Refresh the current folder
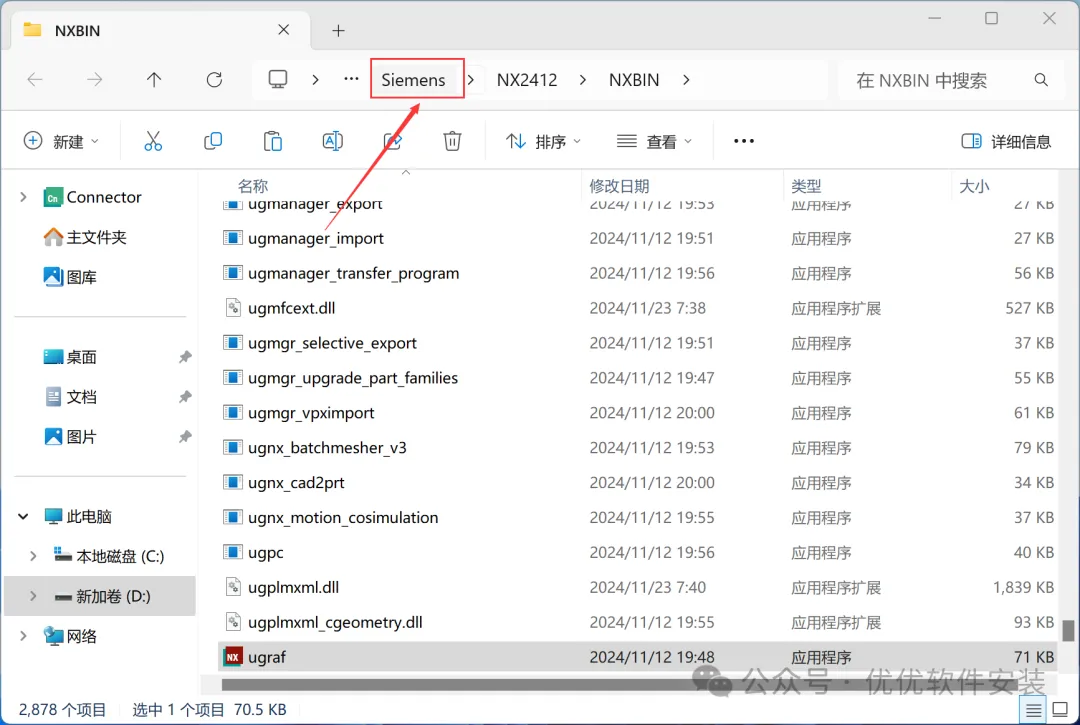Screen dimensions: 1080x725 point(214,80)
